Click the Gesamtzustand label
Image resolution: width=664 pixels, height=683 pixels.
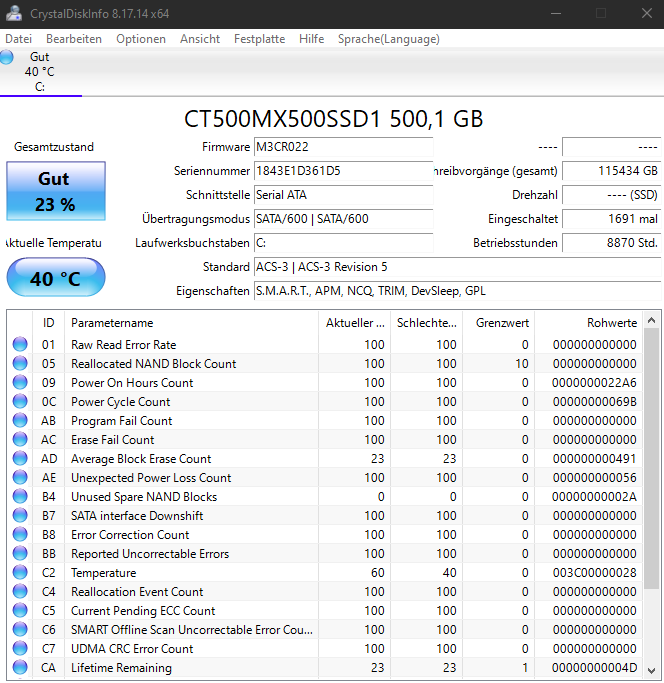tap(54, 147)
